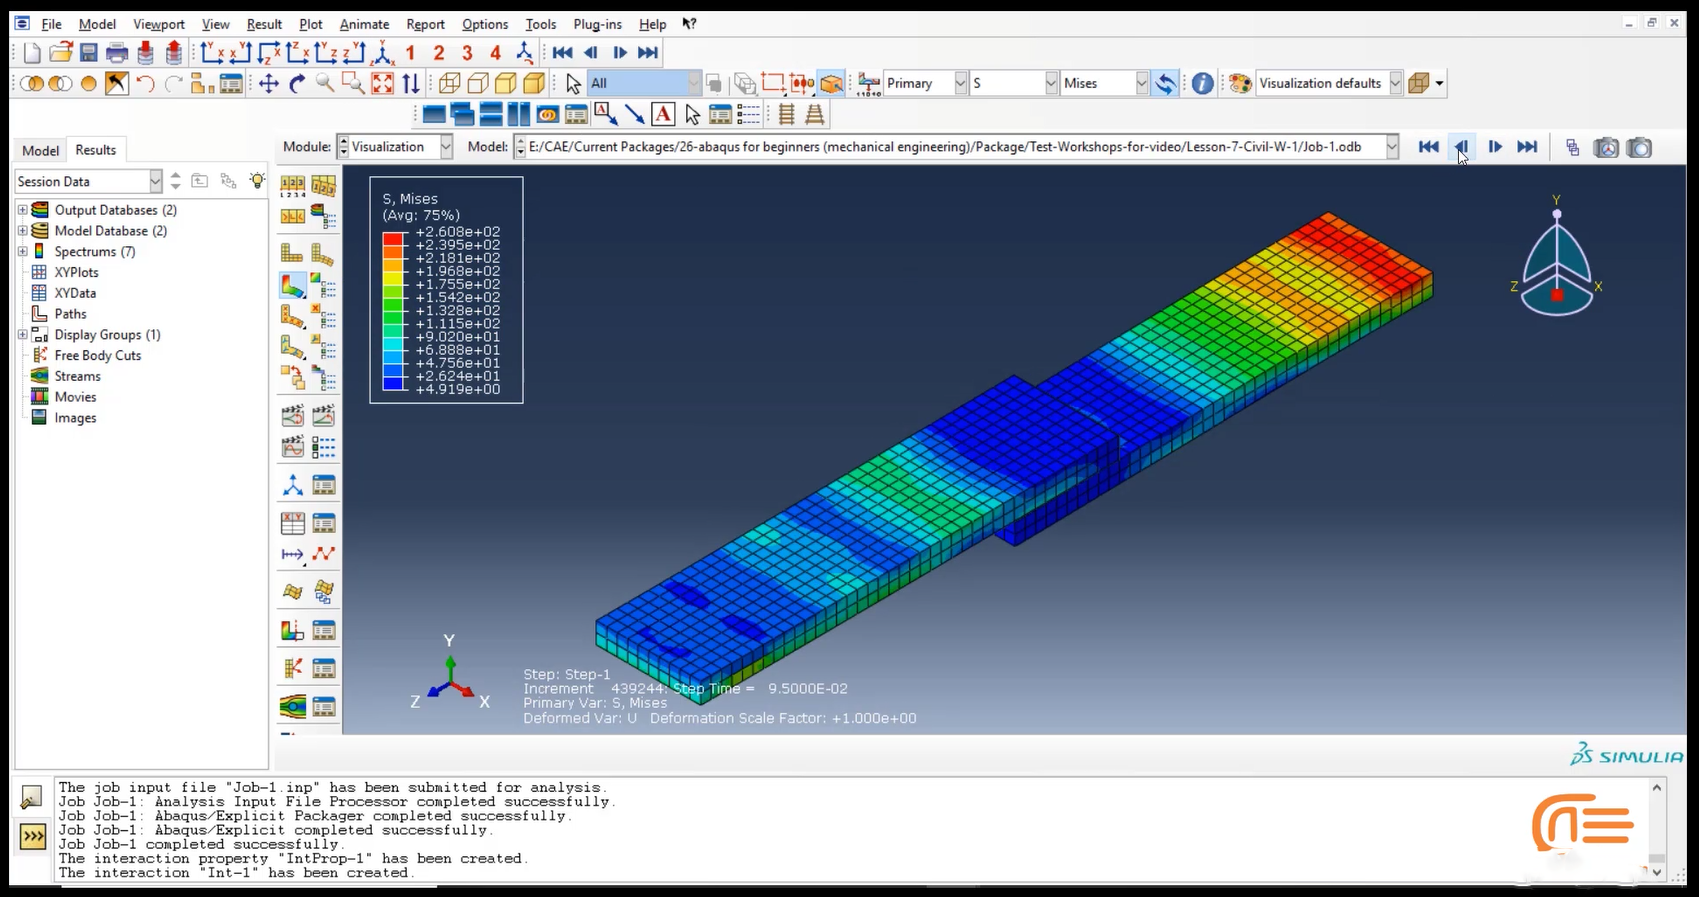1699x897 pixels.
Task: Step to previous frame
Action: (x=1461, y=148)
